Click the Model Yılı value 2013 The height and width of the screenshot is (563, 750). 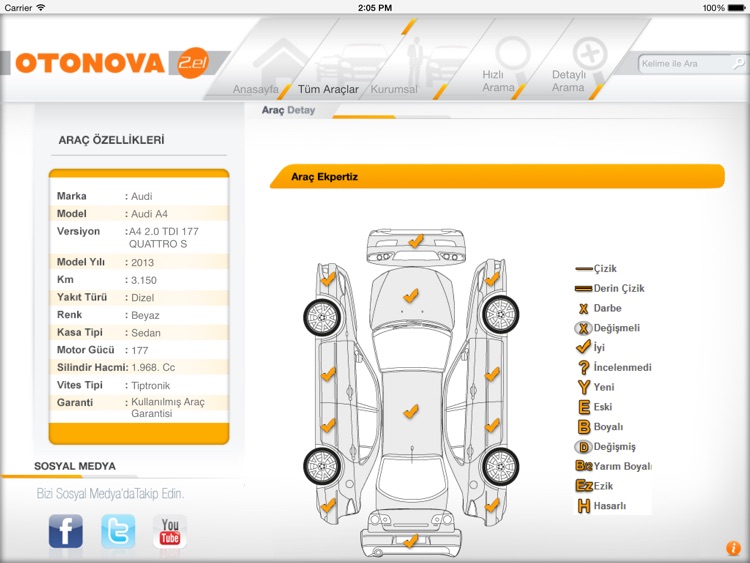point(143,263)
